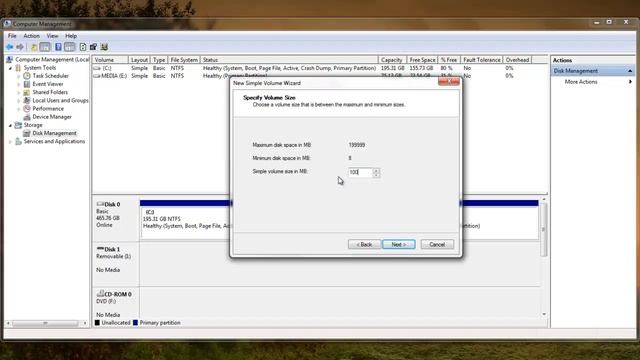Viewport: 640px width, 360px height.
Task: Sort by the Overhead column header
Action: click(x=517, y=60)
